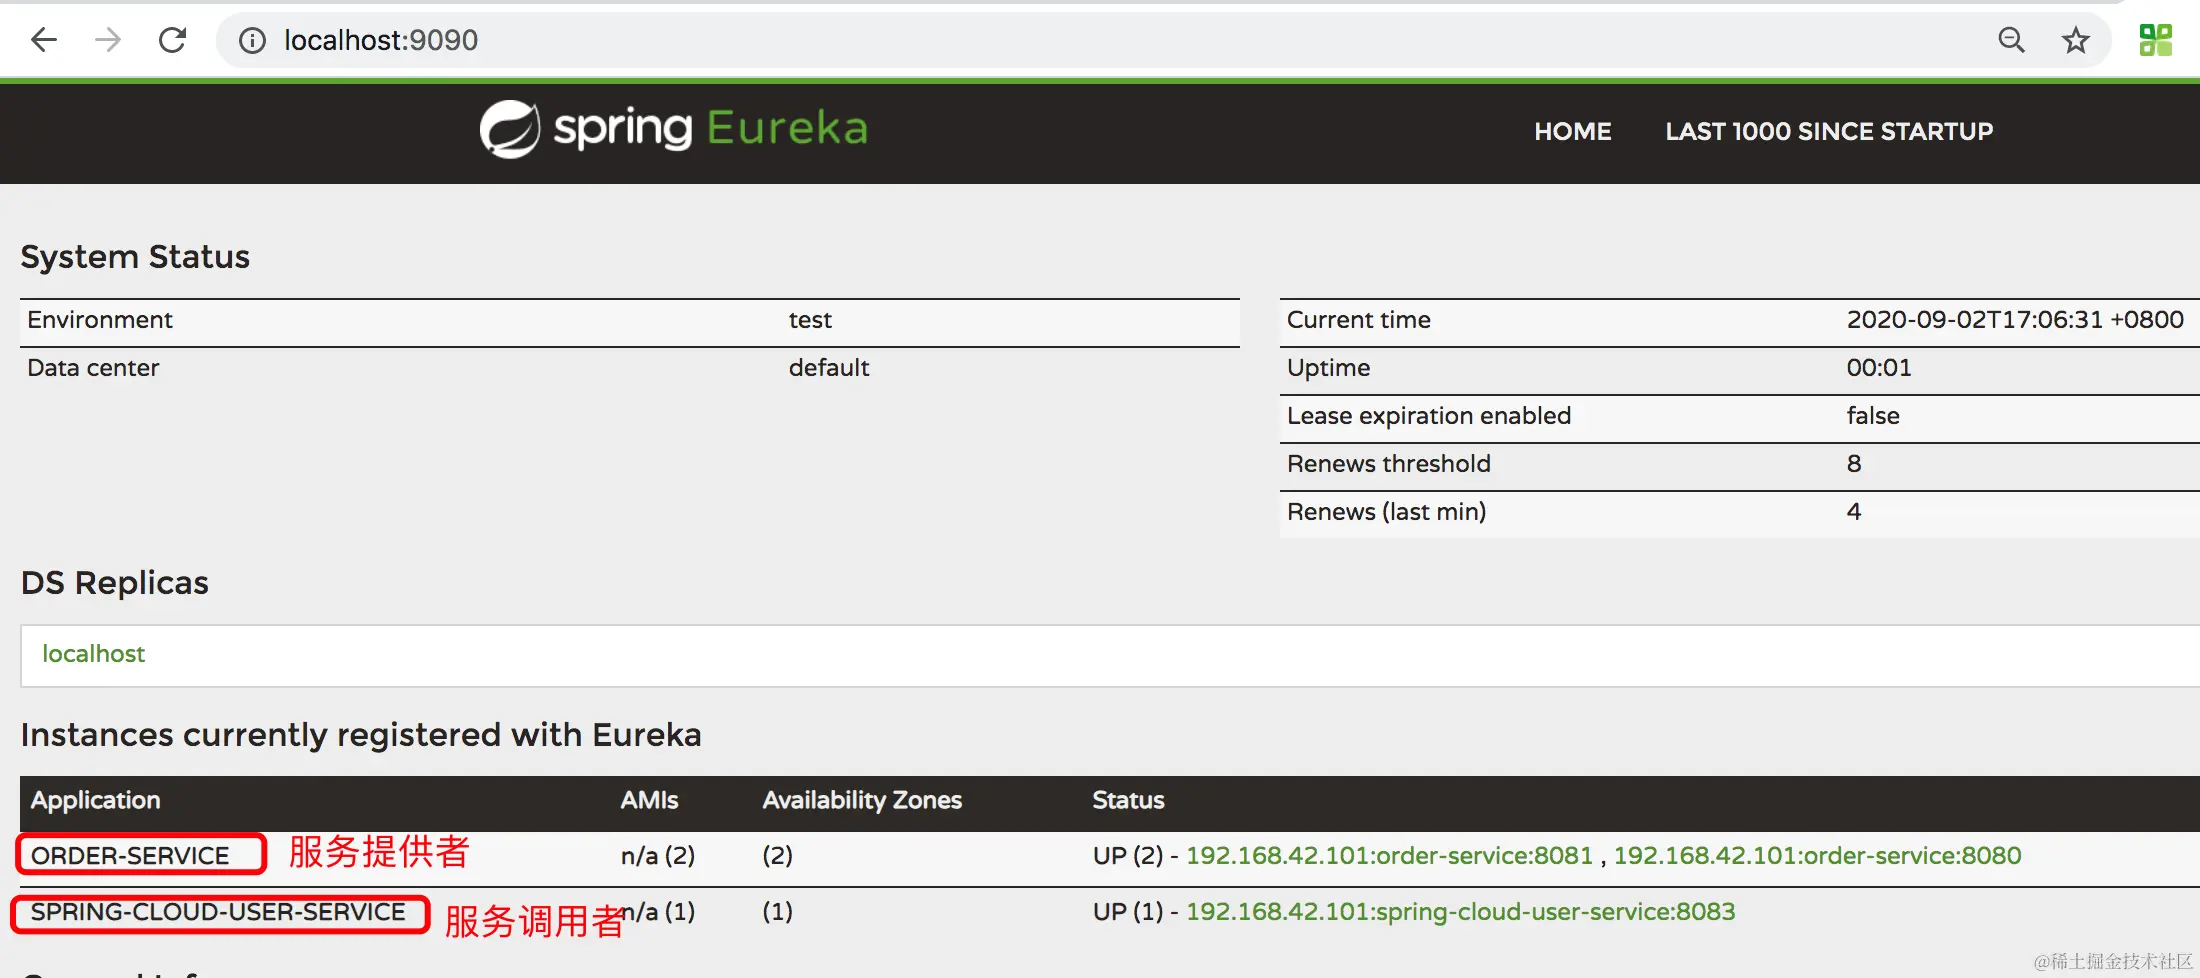Click the zoom magnifier icon in the address bar

2011,40
